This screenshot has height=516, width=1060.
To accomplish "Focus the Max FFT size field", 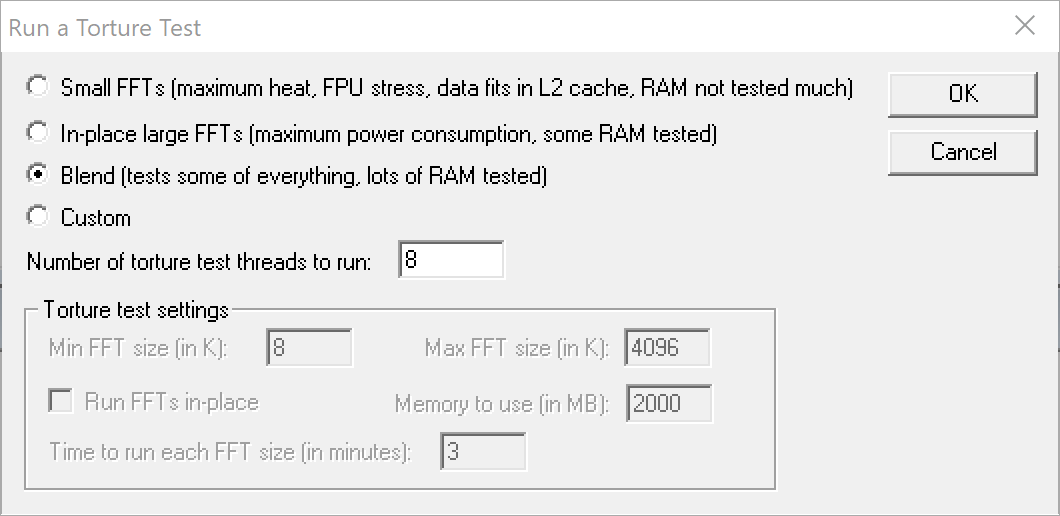I will 667,349.
